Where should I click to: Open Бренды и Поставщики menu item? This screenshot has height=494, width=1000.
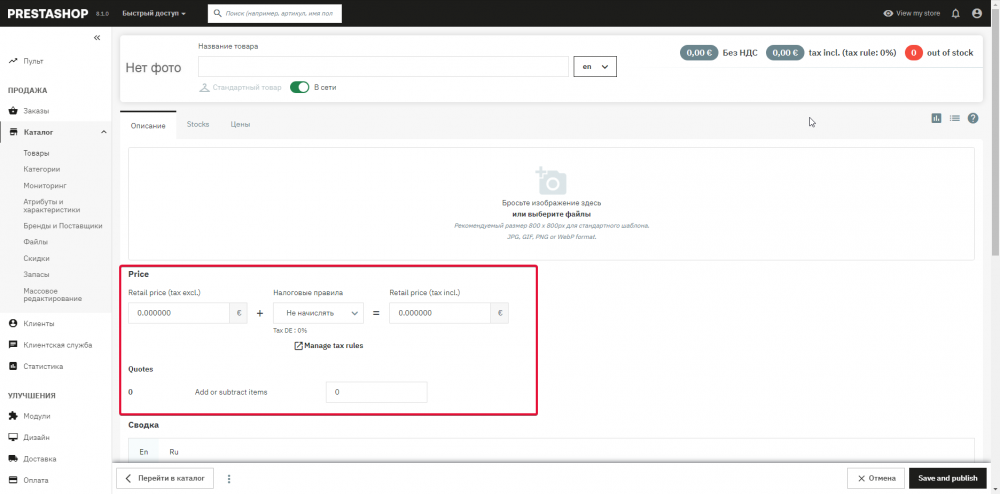pyautogui.click(x=62, y=226)
